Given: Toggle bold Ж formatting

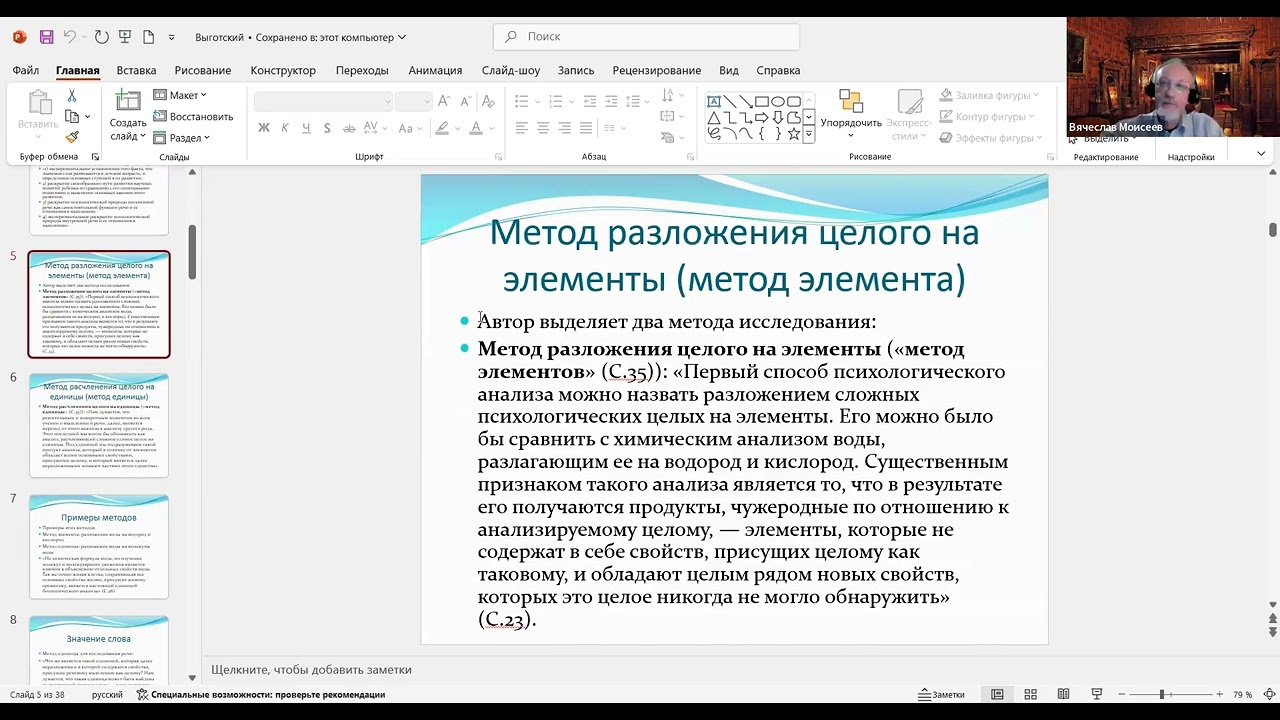Looking at the screenshot, I should tap(264, 128).
